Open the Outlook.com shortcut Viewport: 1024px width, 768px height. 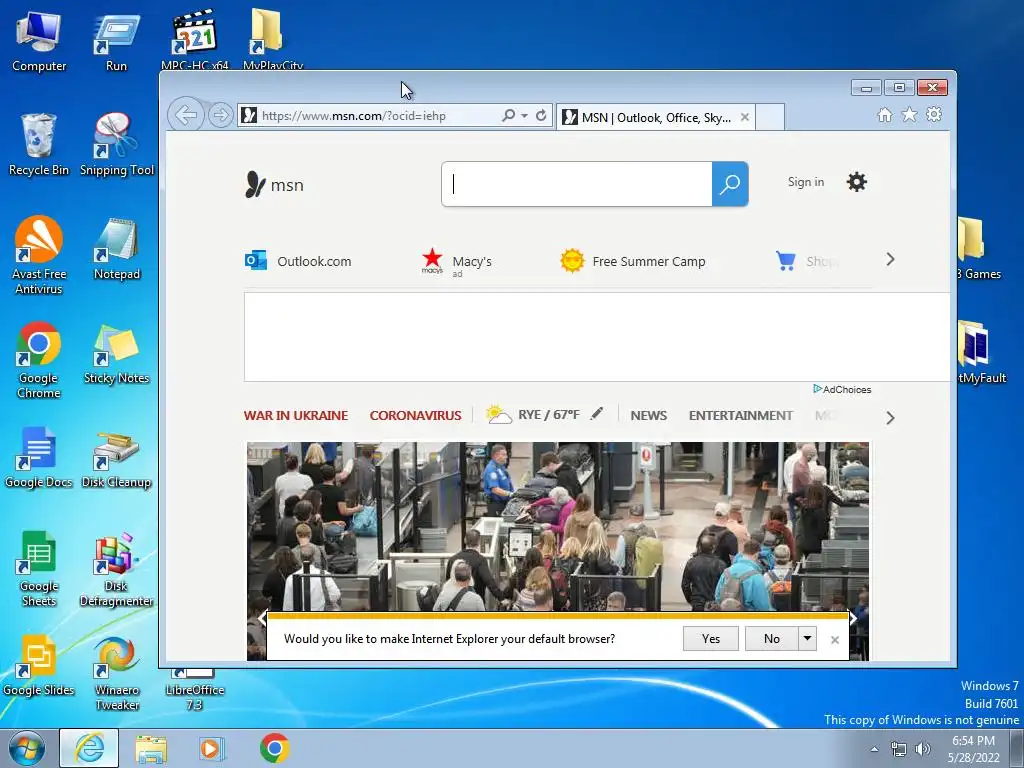[x=298, y=261]
